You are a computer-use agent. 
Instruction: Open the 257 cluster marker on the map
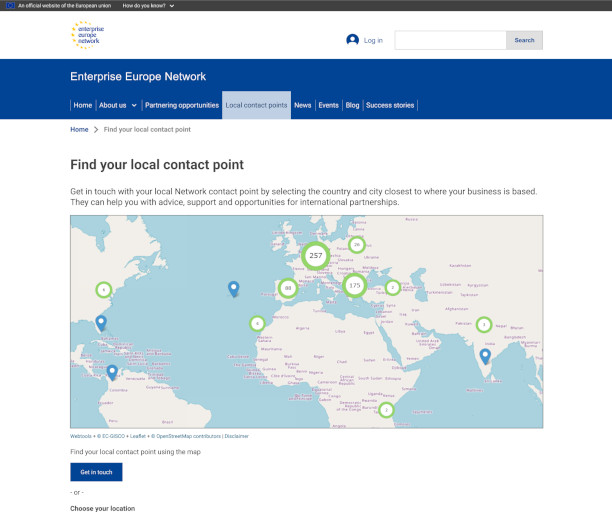pos(315,256)
